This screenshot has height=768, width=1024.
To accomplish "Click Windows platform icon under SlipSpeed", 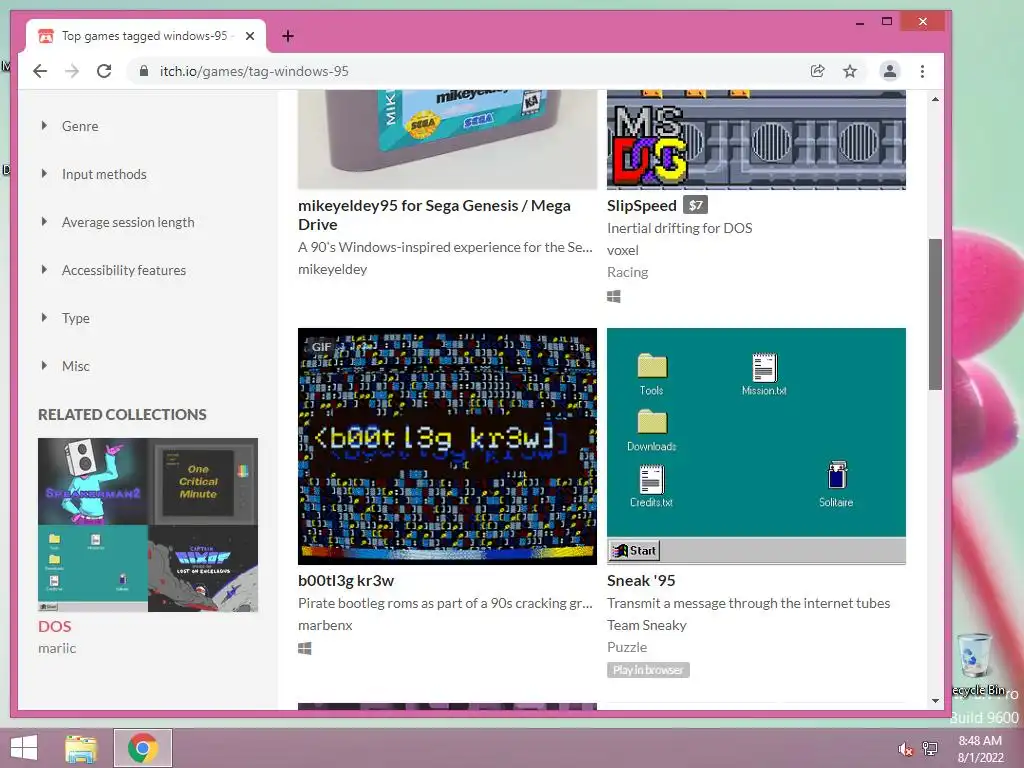I will coord(613,296).
